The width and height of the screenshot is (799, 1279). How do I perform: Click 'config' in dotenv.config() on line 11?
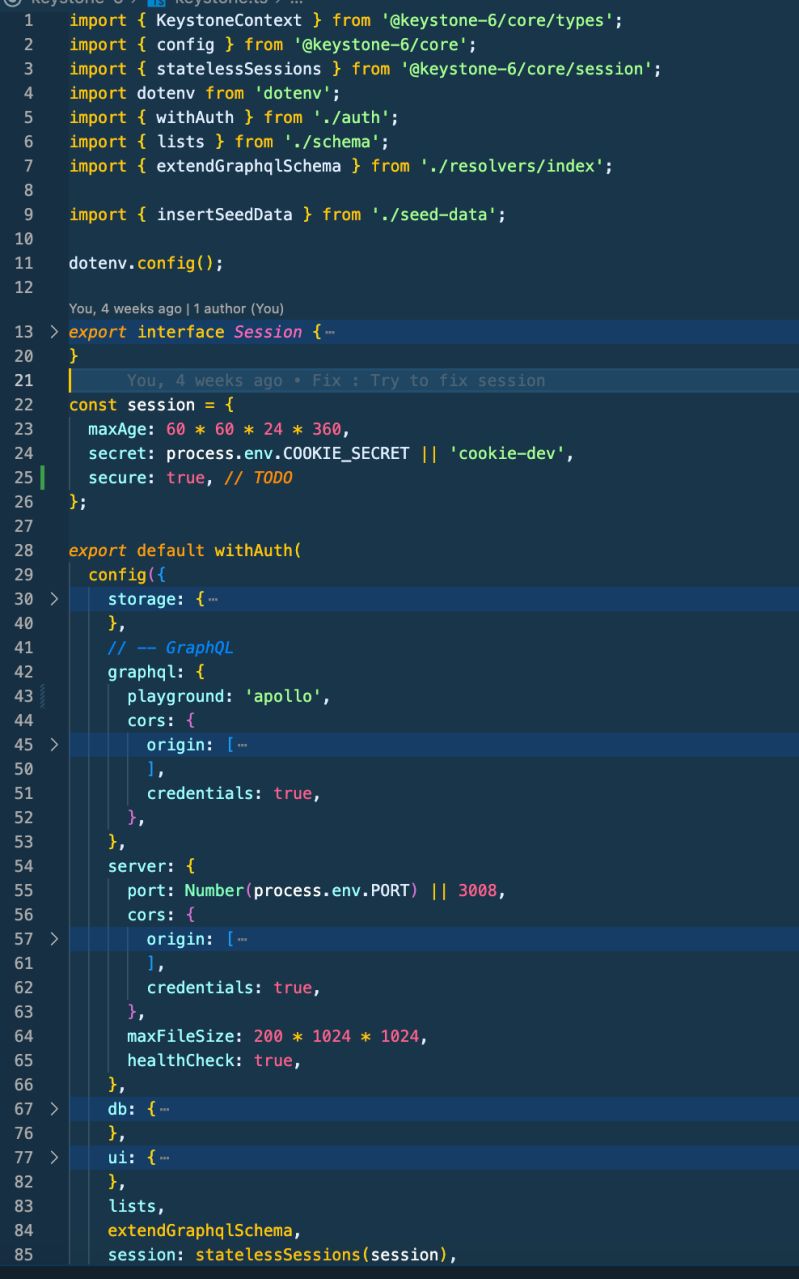point(166,263)
